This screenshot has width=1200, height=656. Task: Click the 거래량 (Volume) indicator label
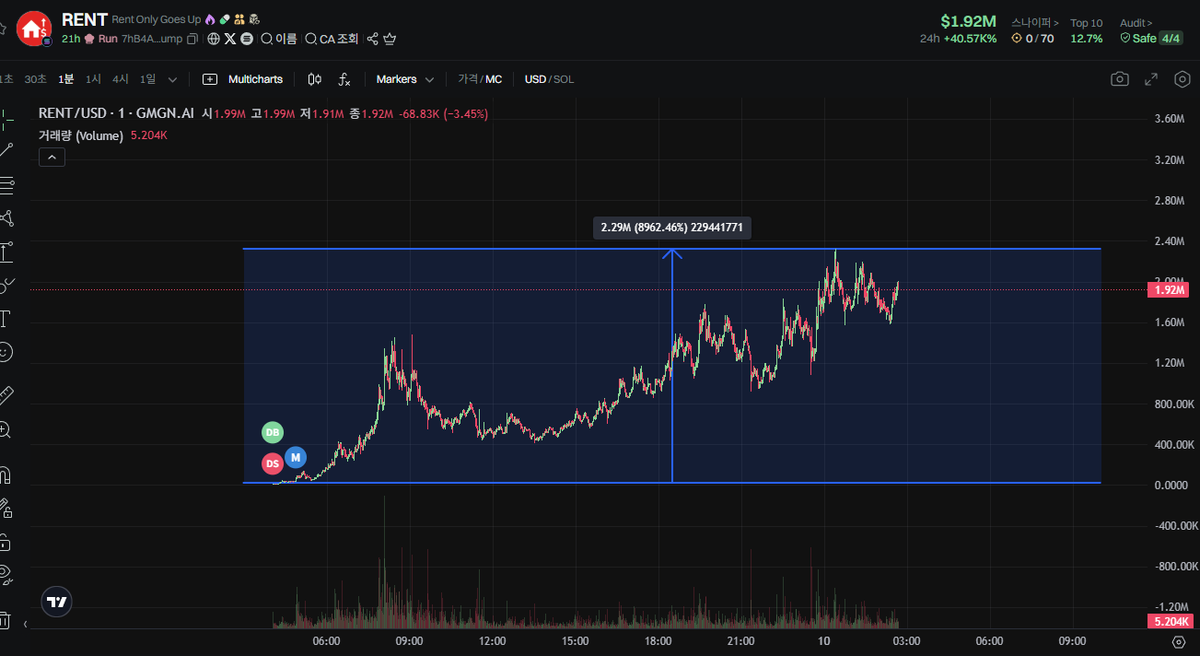[x=81, y=135]
